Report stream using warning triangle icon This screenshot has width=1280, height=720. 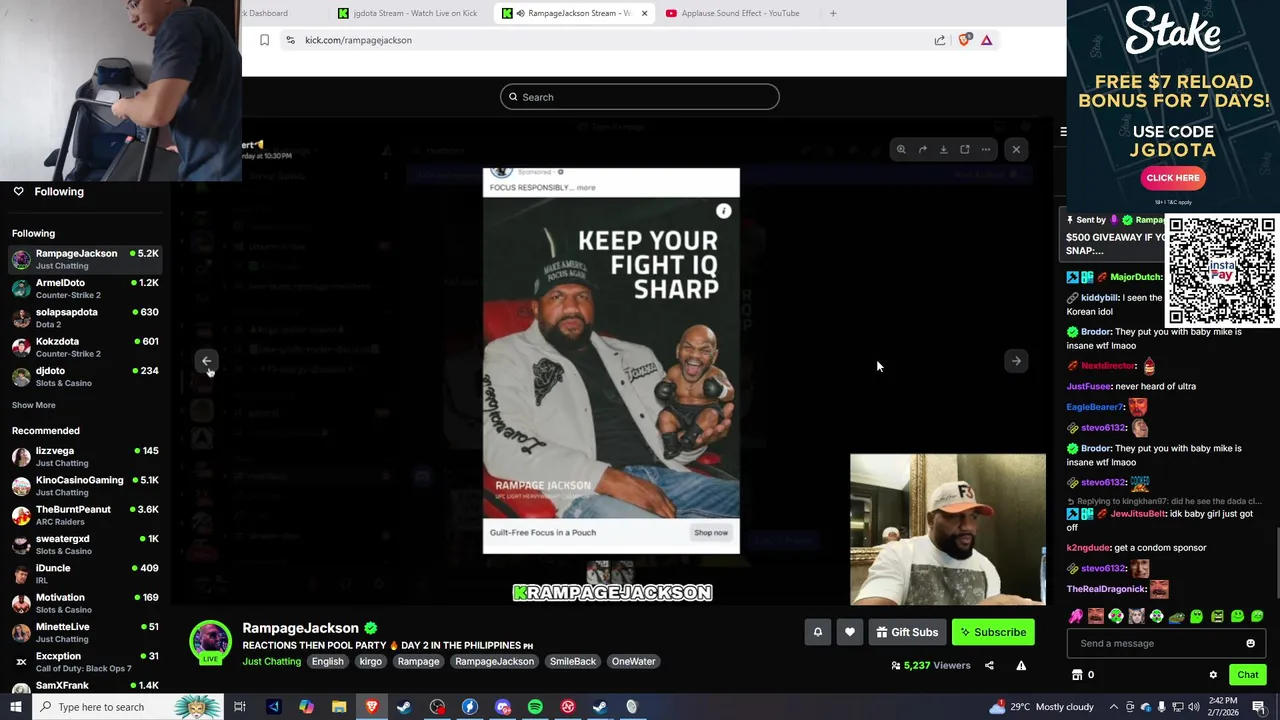(1021, 666)
